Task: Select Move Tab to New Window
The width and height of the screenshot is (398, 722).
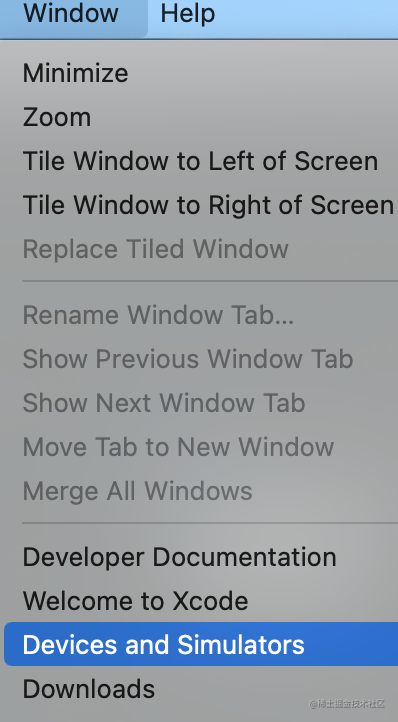Action: 201,447
